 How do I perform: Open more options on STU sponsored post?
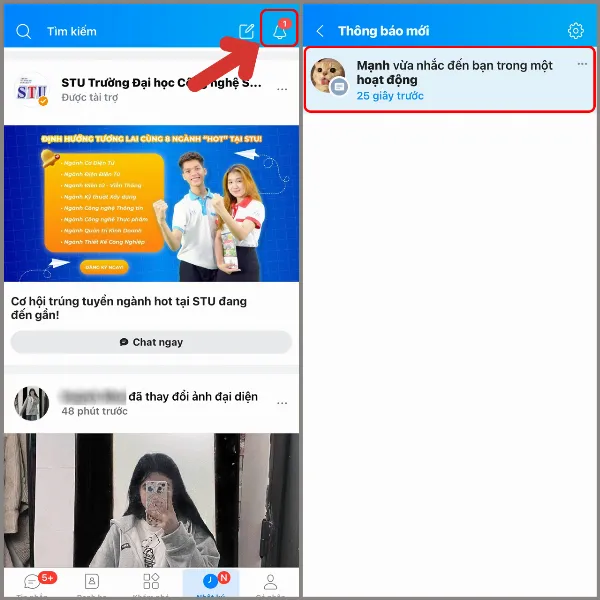click(x=282, y=90)
